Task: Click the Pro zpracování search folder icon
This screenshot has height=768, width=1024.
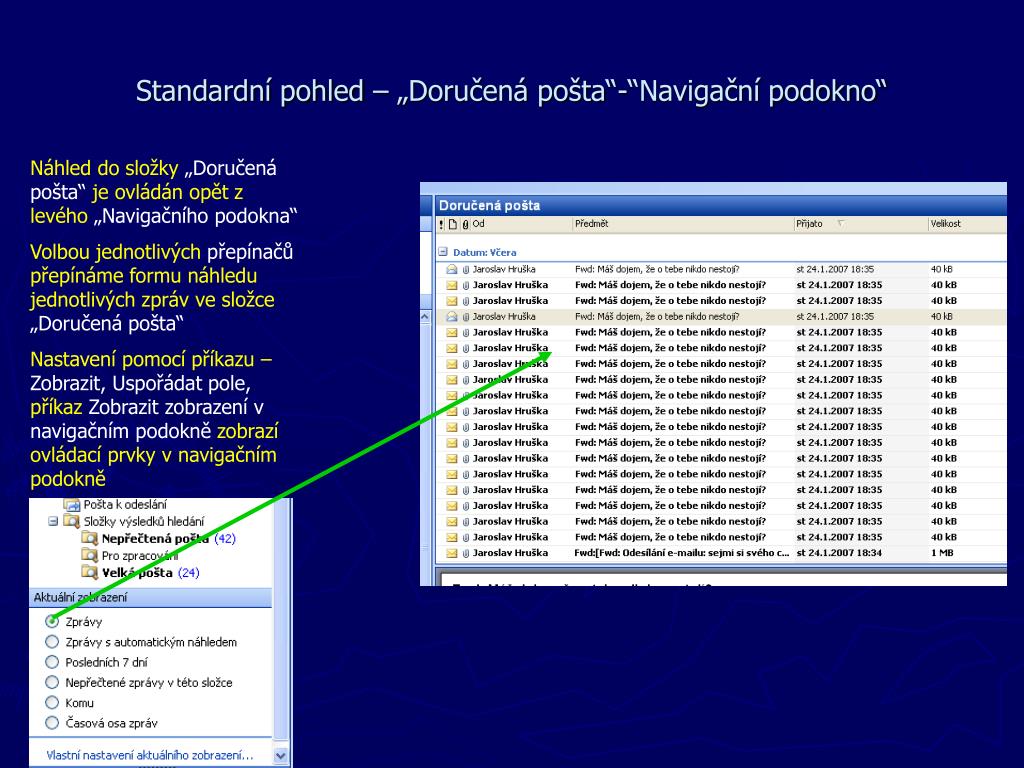Action: pos(89,556)
